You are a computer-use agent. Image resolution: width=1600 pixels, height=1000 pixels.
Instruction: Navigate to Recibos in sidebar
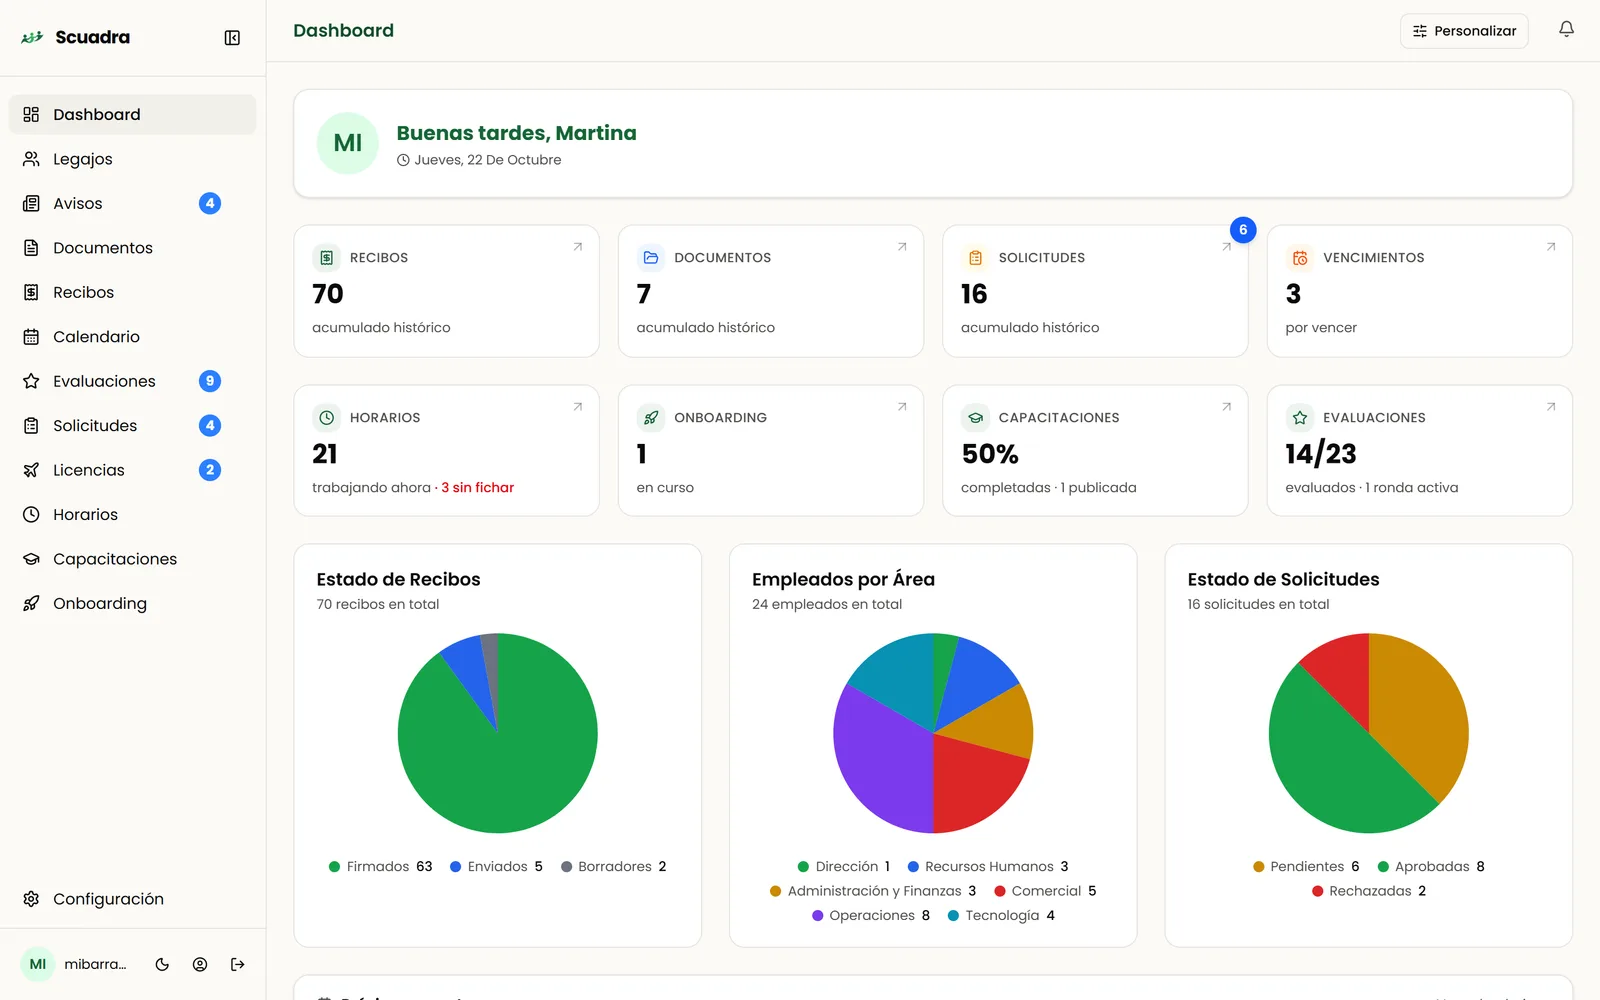tap(133, 293)
